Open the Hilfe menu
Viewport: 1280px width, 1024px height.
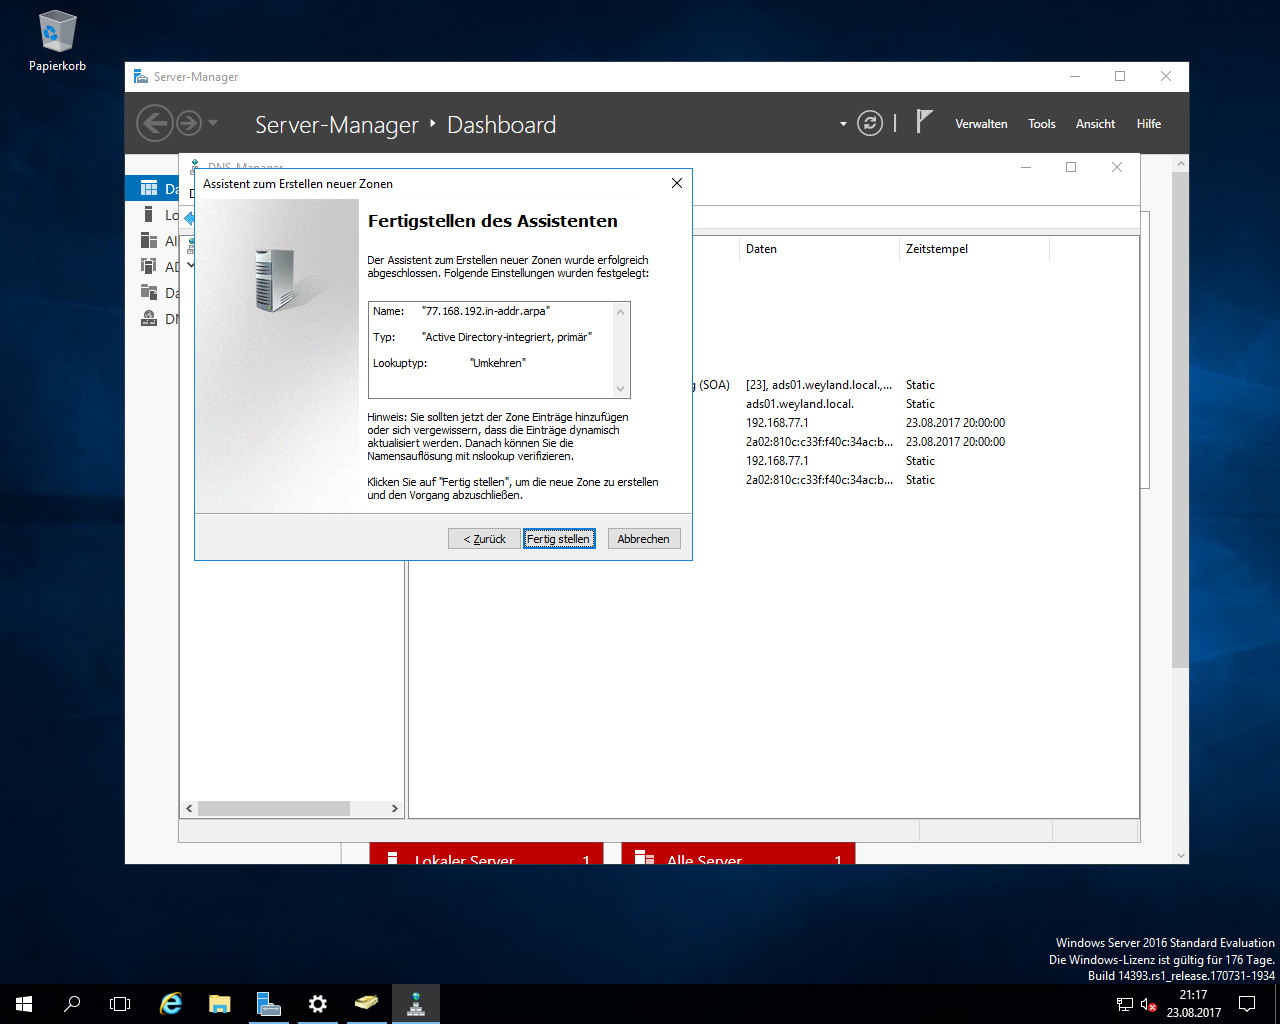click(x=1148, y=124)
